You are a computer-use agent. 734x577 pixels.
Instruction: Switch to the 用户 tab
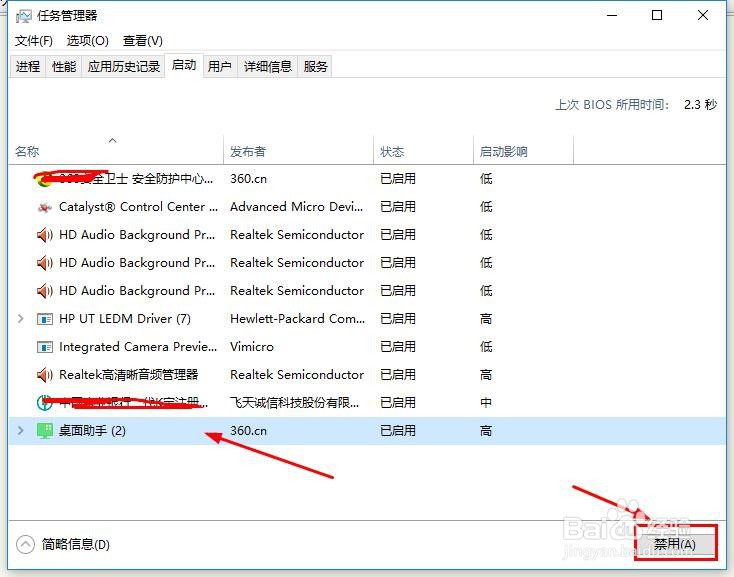[220, 66]
